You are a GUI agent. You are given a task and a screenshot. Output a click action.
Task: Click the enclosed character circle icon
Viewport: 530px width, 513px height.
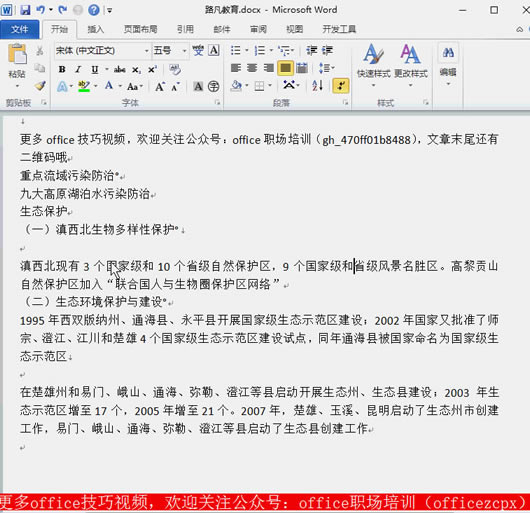(x=213, y=87)
